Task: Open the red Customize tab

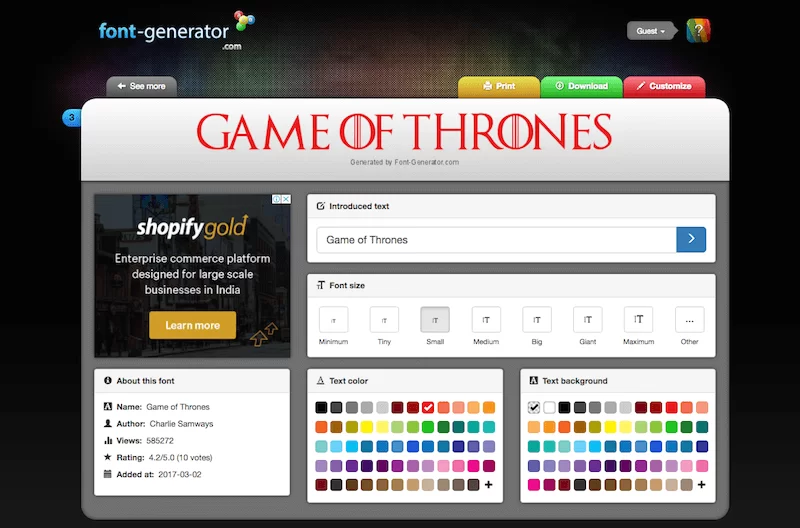Action: click(664, 87)
